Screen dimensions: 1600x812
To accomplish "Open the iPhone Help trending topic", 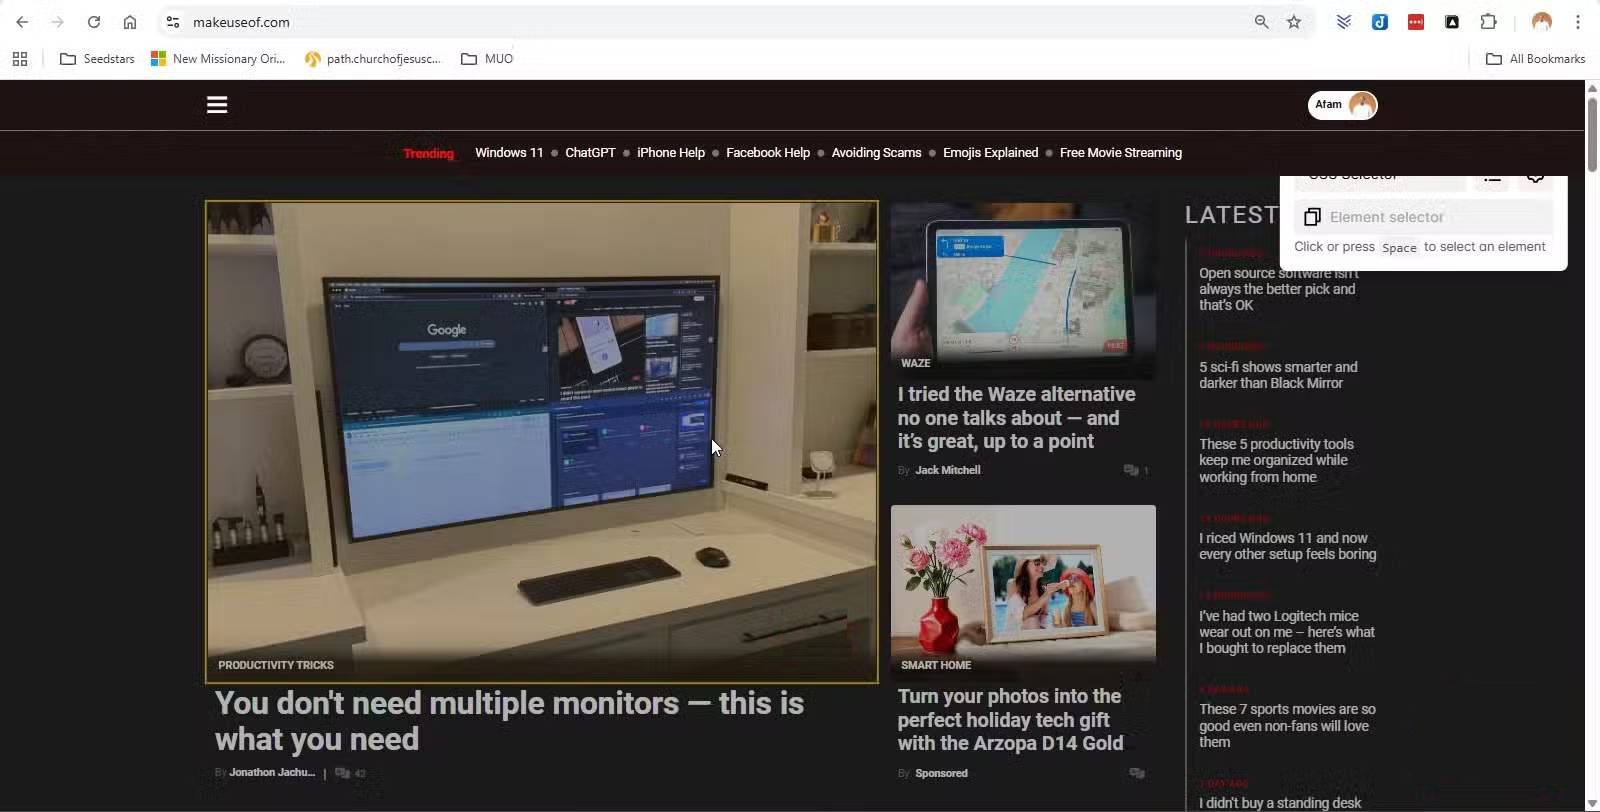I will [671, 153].
